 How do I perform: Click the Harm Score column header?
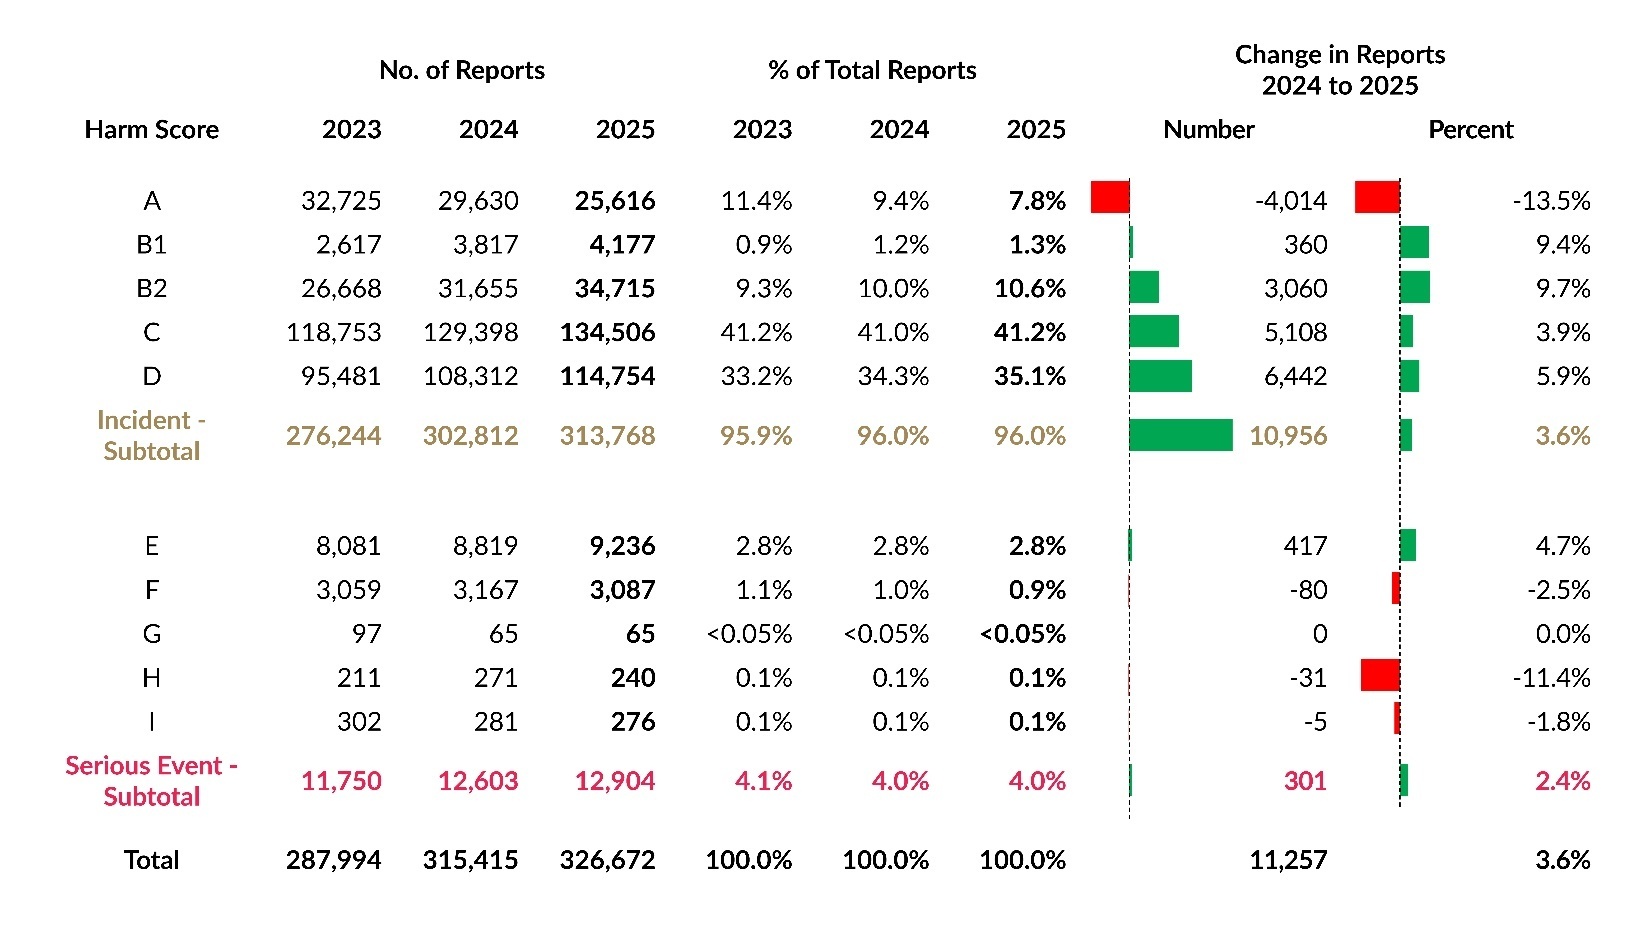[x=151, y=130]
